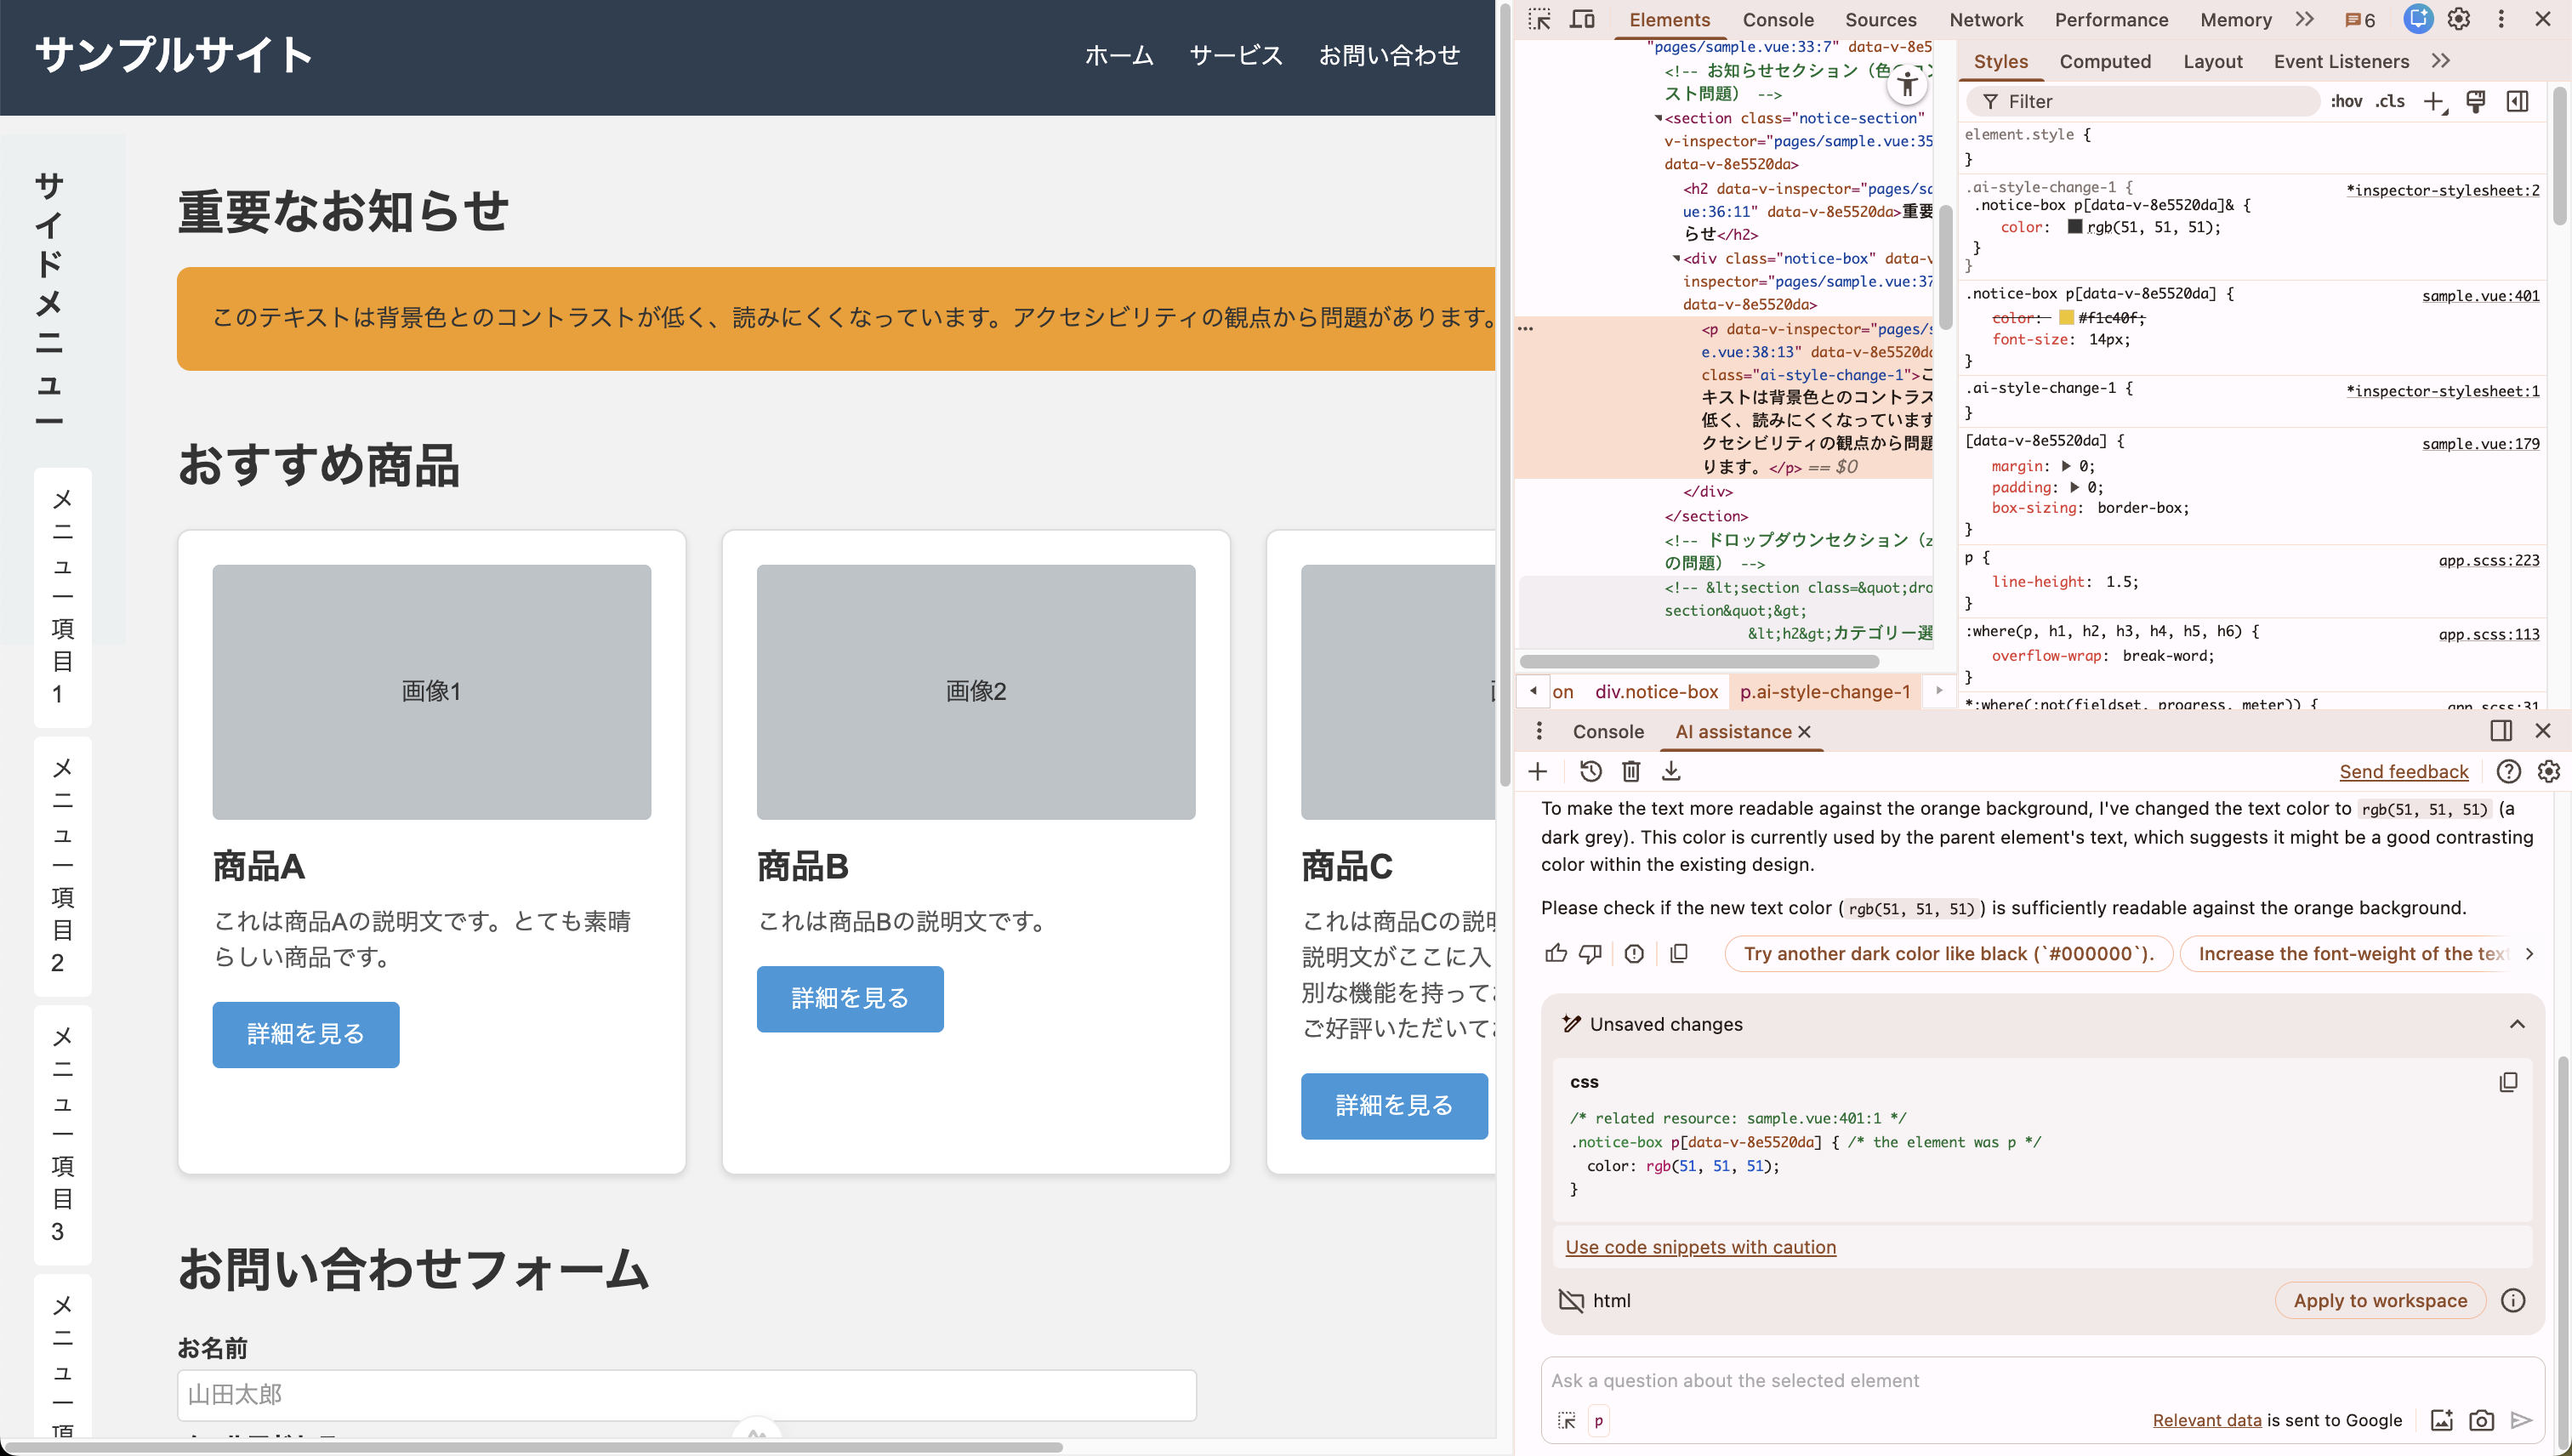Click the inspect element picker icon

(x=1539, y=19)
